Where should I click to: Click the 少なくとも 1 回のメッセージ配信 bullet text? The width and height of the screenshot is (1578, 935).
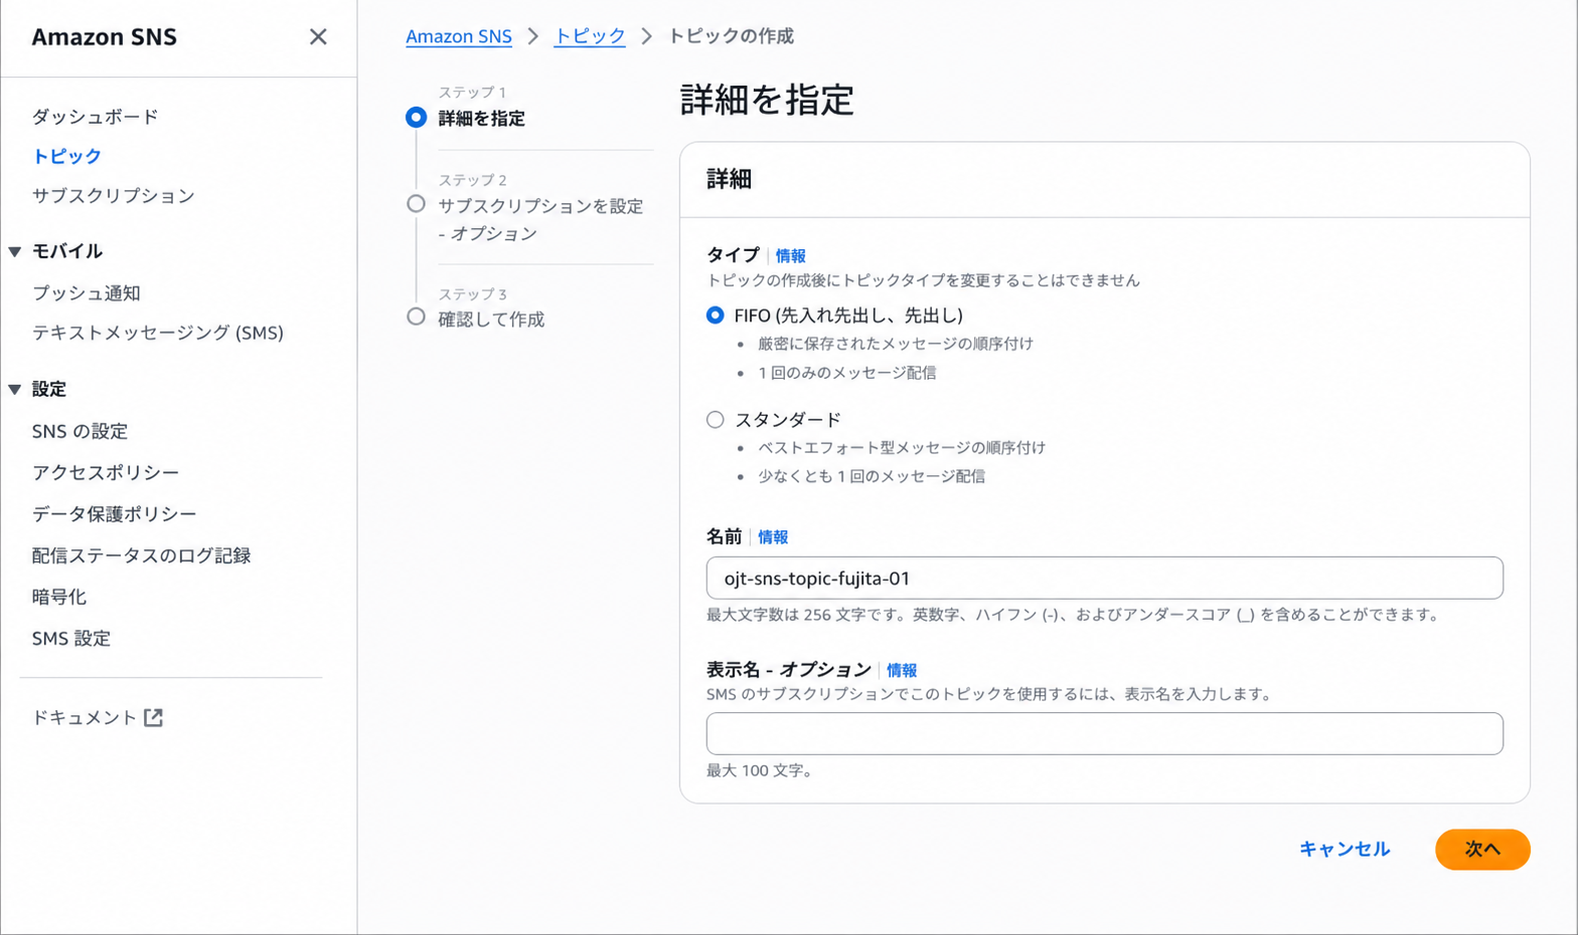coord(872,477)
